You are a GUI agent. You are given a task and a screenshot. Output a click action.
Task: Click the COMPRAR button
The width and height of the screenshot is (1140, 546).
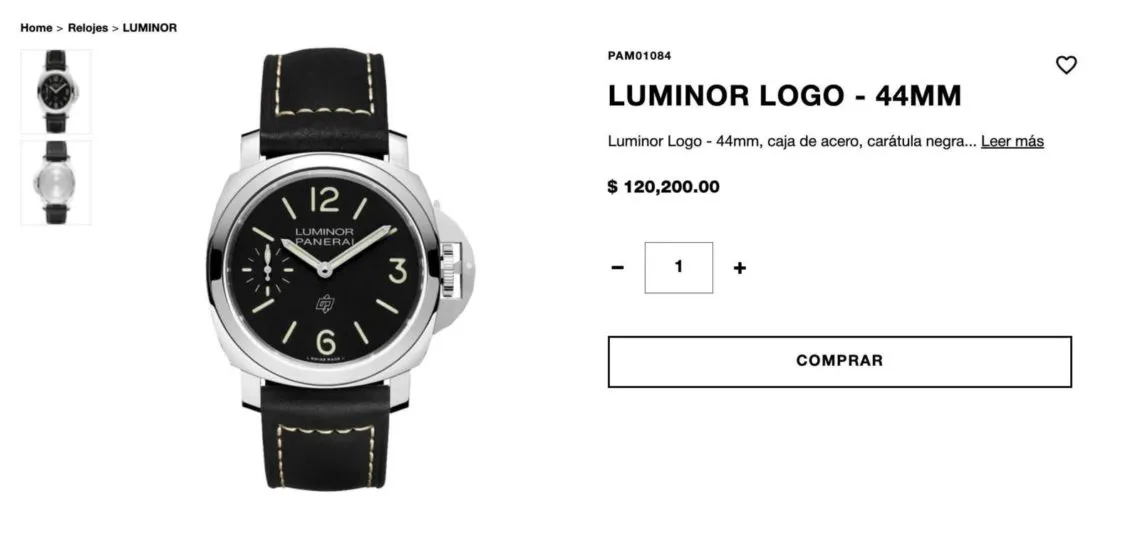[840, 361]
